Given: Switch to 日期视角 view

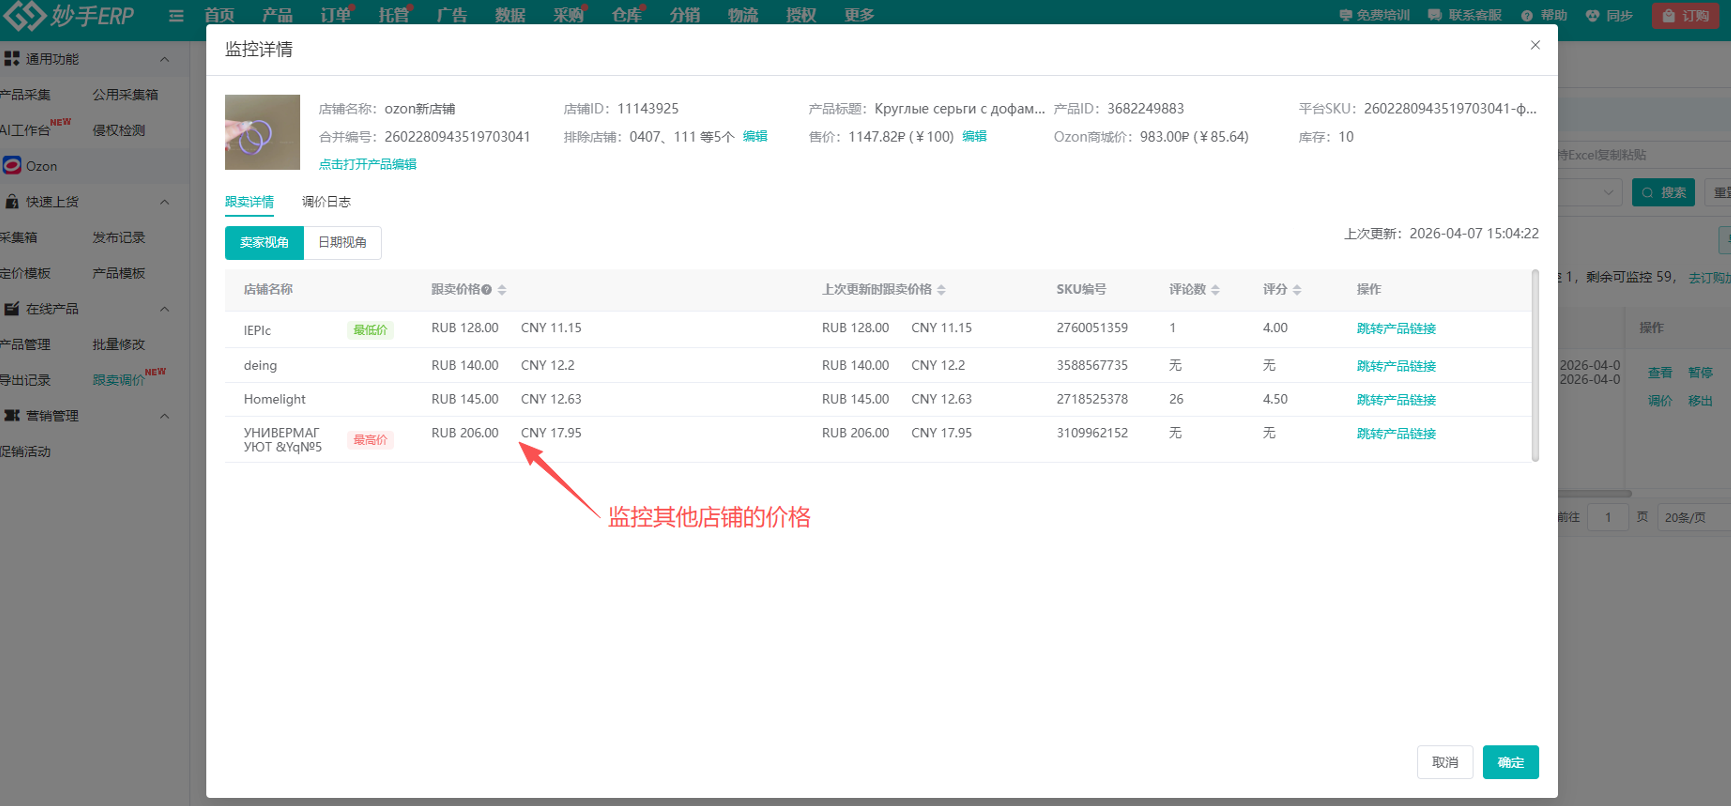Looking at the screenshot, I should point(342,243).
